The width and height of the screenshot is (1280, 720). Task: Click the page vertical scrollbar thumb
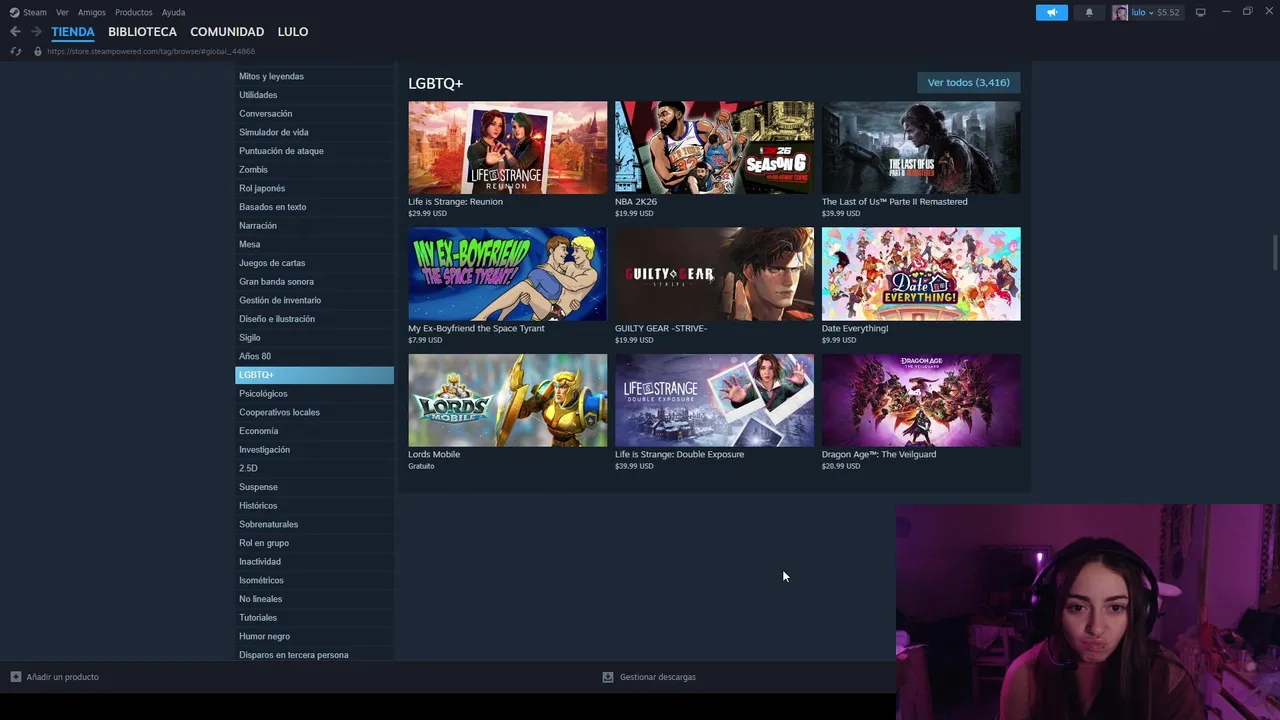(x=1275, y=252)
